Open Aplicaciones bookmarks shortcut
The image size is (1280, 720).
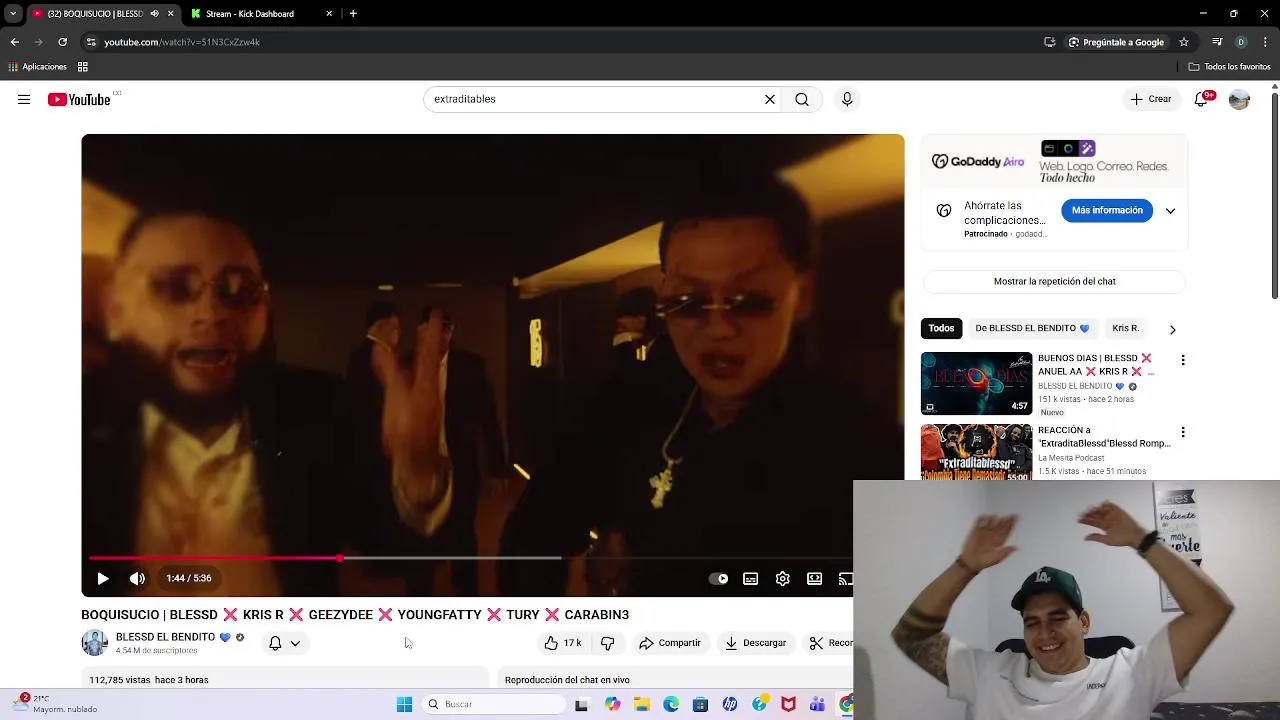click(37, 67)
